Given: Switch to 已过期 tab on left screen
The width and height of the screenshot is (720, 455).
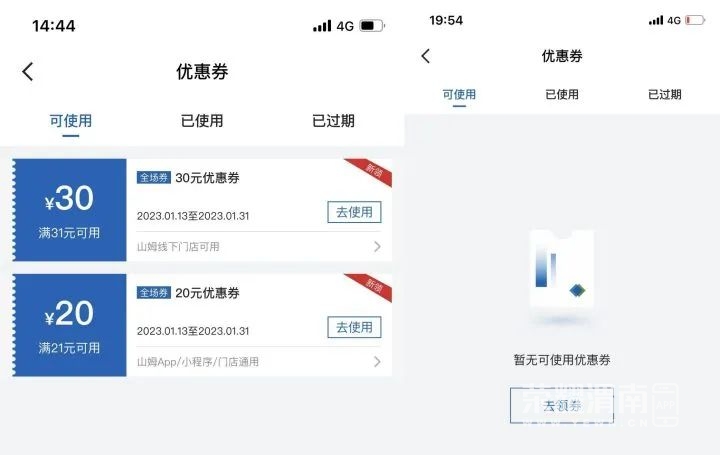Looking at the screenshot, I should point(333,121).
